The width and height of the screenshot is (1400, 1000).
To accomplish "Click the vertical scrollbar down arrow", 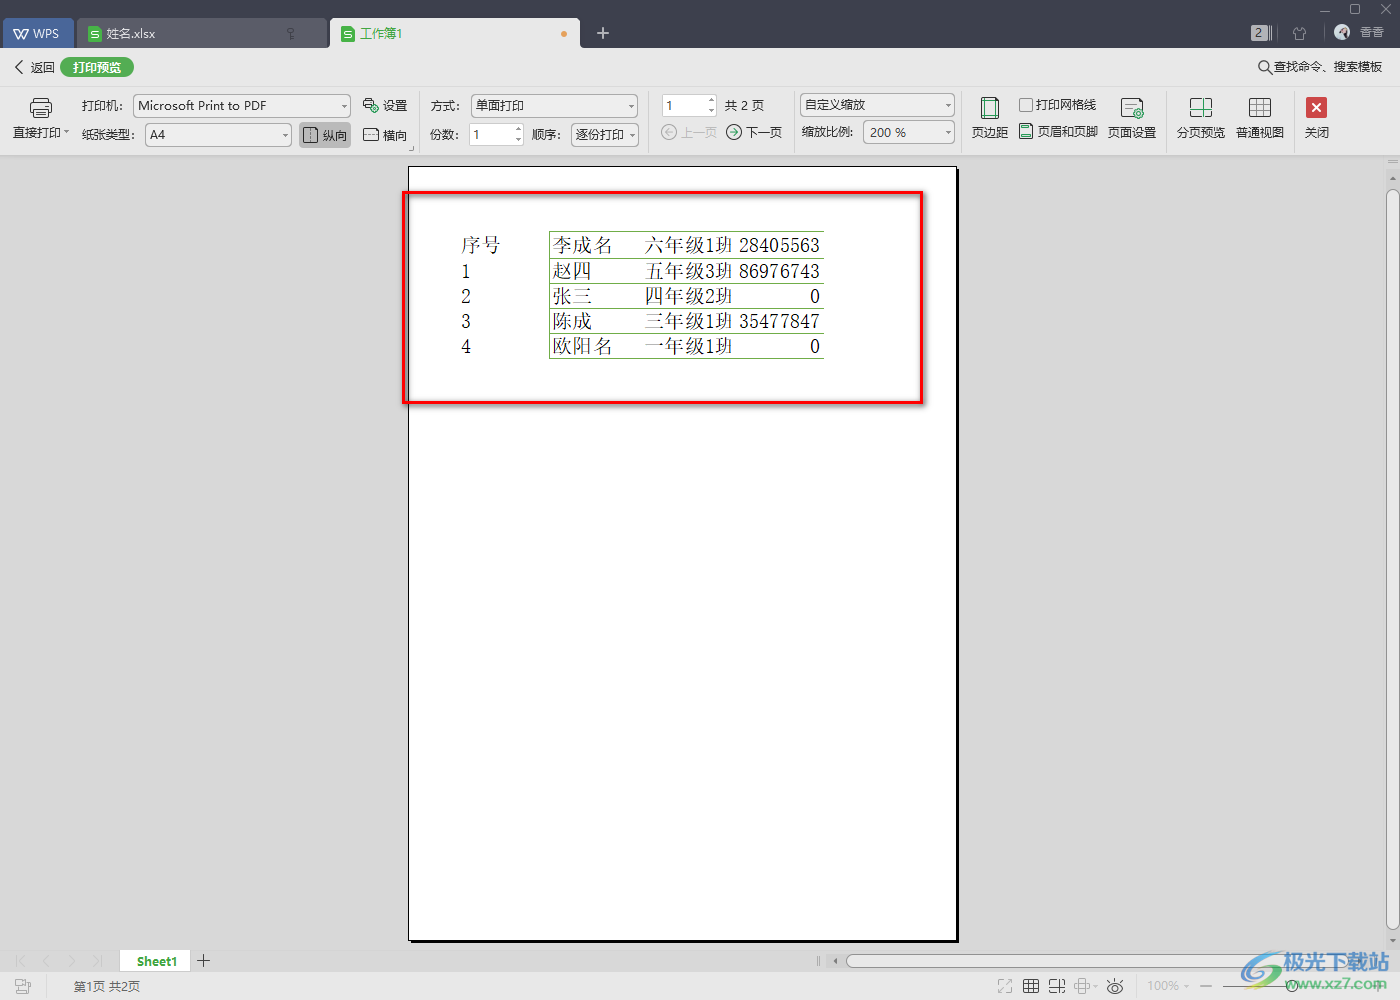I will (1392, 941).
